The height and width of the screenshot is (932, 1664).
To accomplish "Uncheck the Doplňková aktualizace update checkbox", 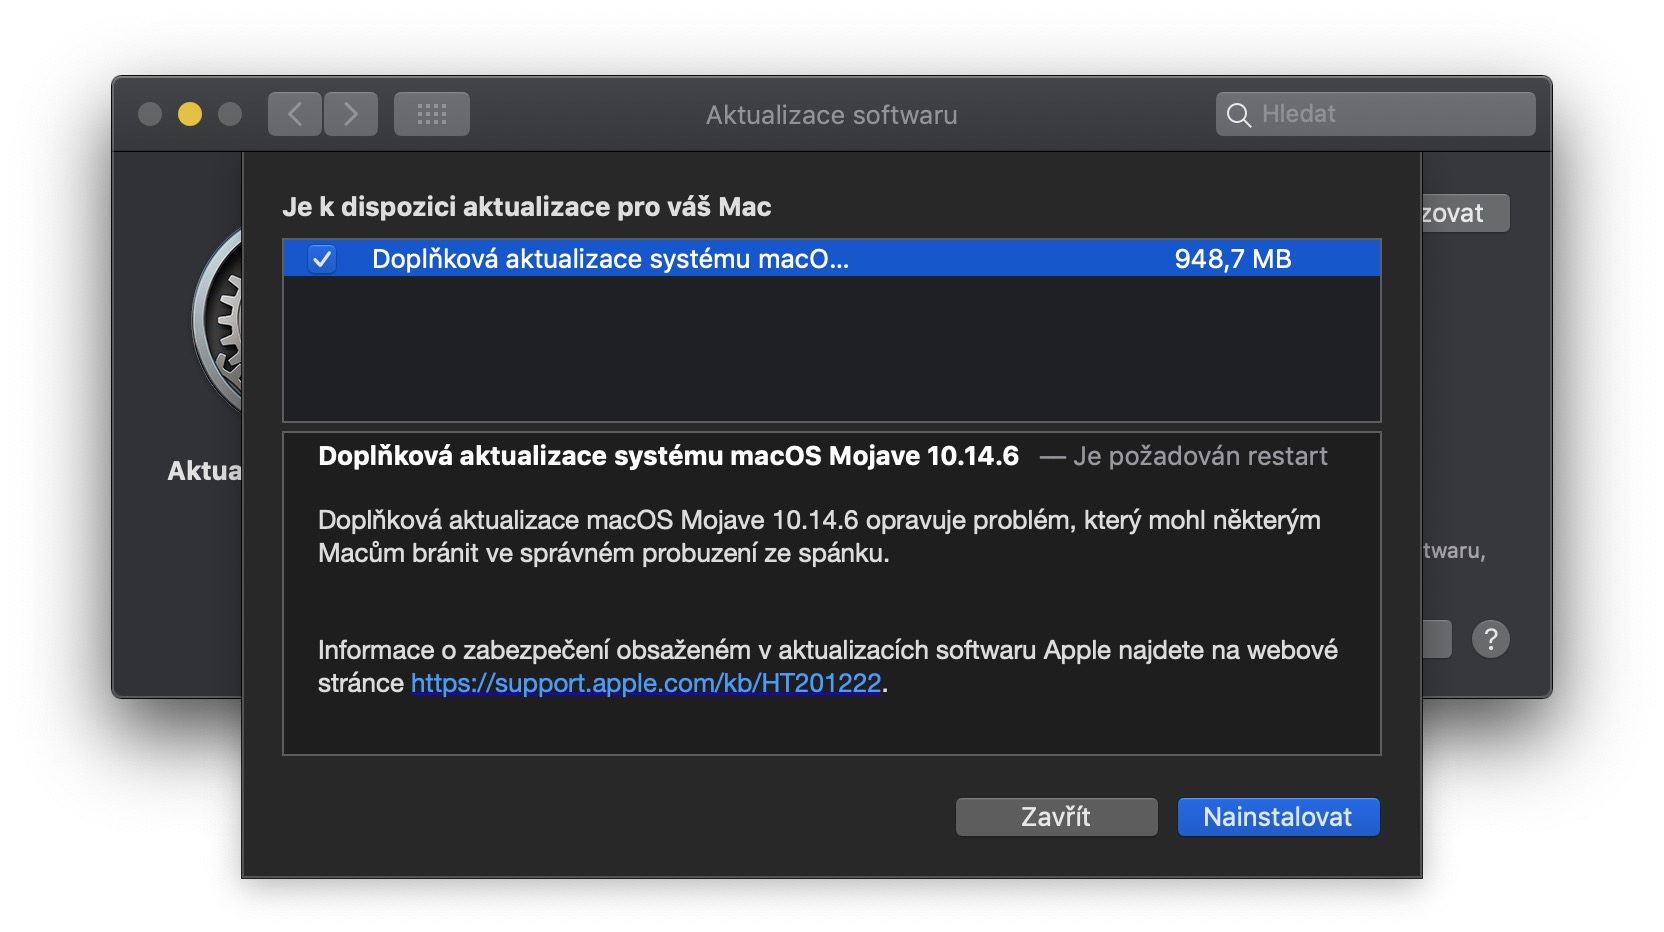I will (x=322, y=259).
